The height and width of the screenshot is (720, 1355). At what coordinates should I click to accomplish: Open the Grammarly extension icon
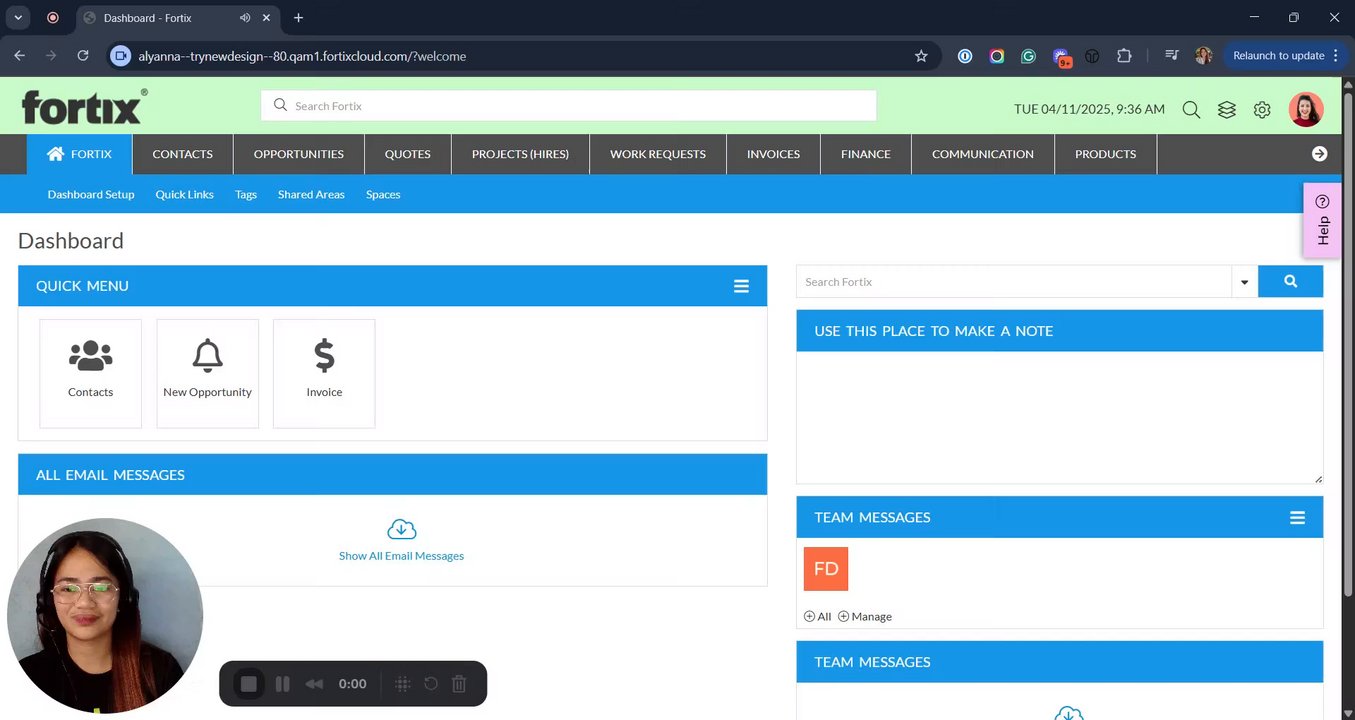pos(1028,56)
